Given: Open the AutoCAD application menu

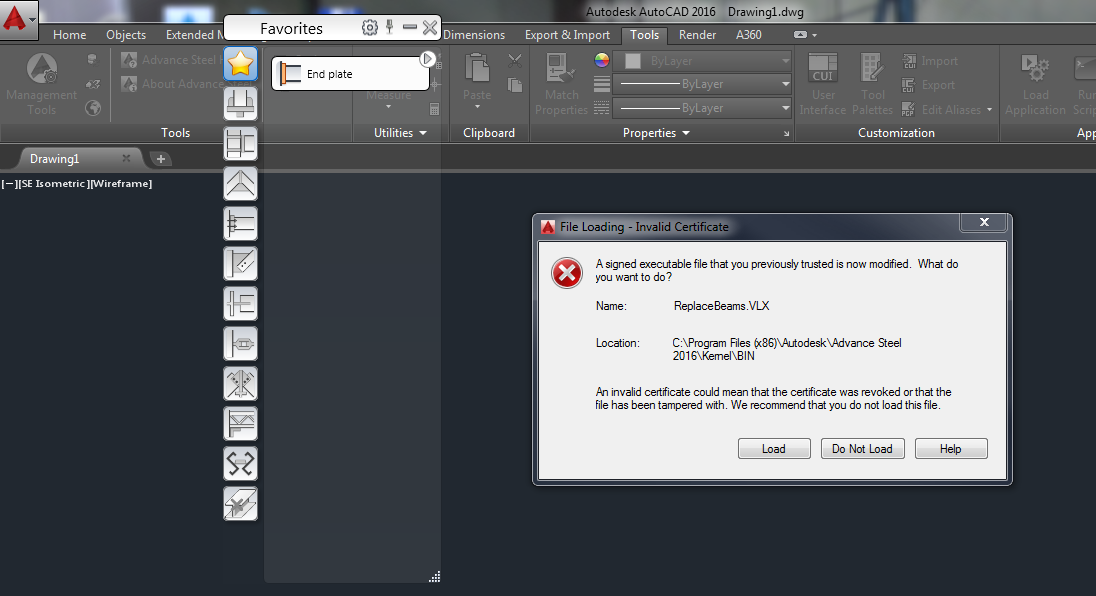Looking at the screenshot, I should click(15, 18).
